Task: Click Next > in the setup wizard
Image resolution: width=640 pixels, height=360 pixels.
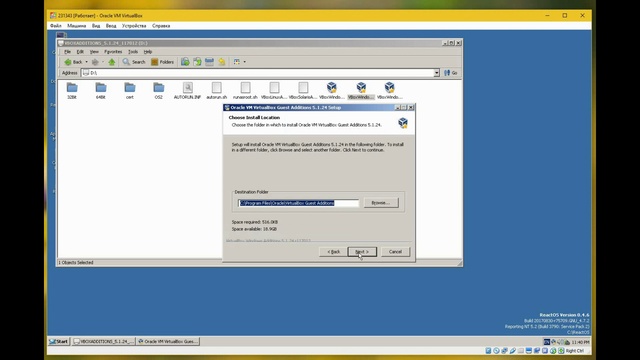Action: pos(362,252)
